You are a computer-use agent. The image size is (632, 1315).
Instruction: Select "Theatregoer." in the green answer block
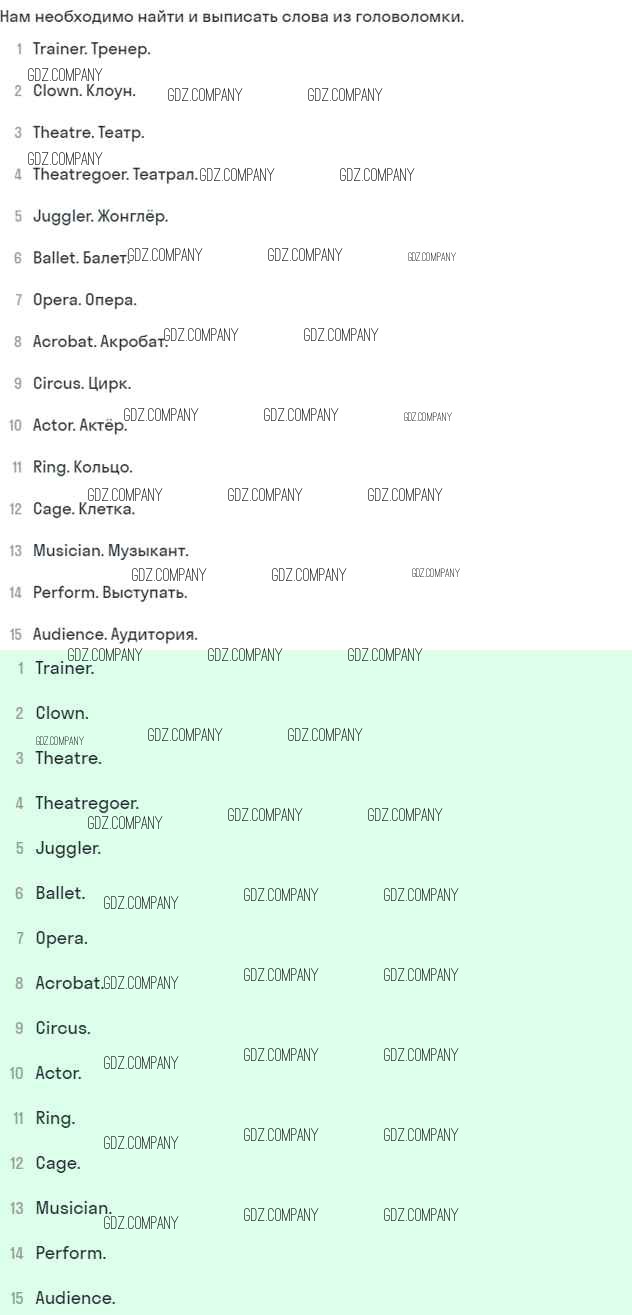87,803
